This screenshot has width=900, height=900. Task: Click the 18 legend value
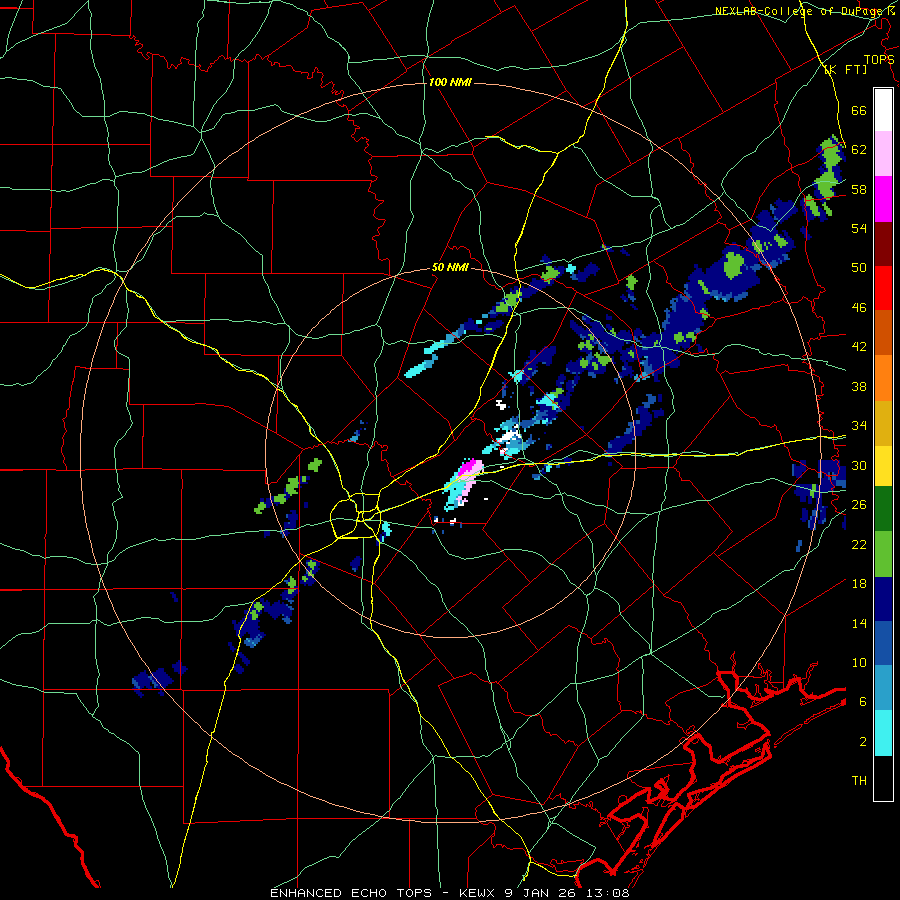(x=859, y=584)
